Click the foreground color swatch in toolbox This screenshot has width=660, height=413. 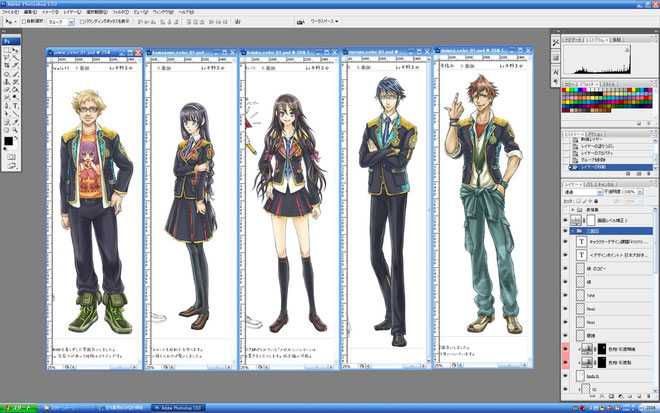coord(8,141)
